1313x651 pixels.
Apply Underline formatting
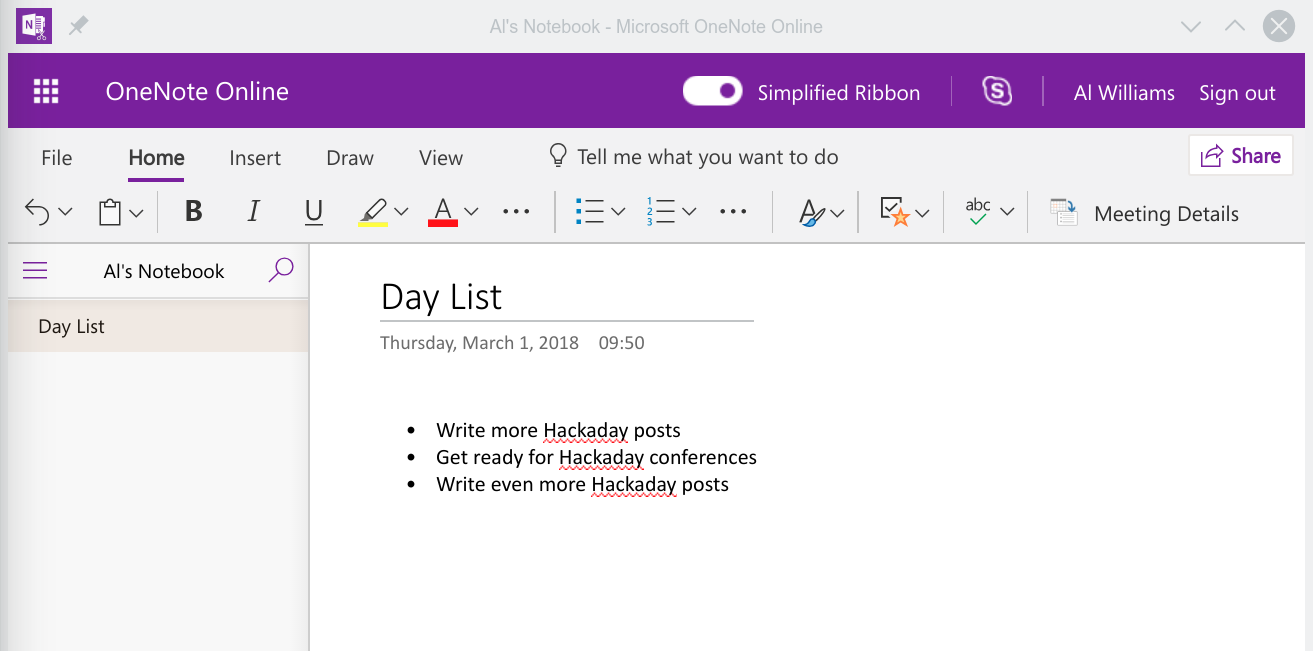(314, 212)
